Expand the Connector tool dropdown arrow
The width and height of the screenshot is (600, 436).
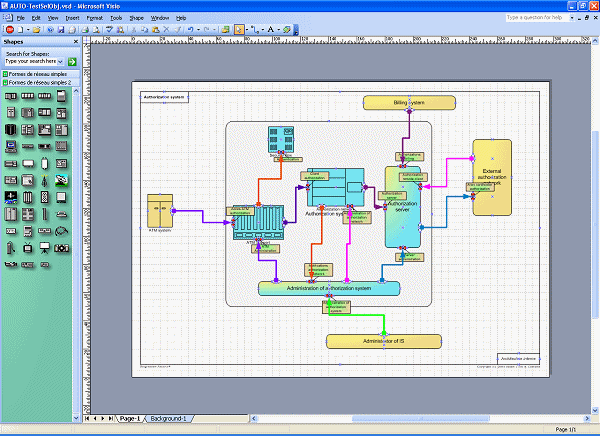pos(262,29)
